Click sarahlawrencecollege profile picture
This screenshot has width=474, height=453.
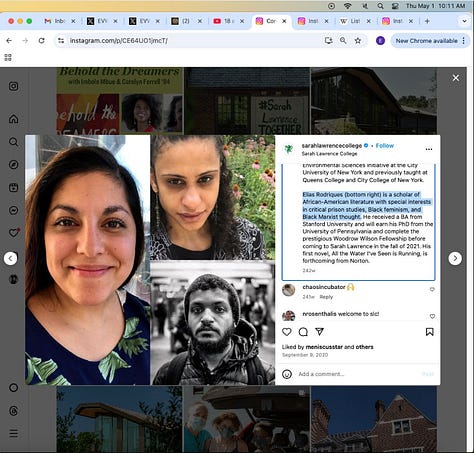289,149
